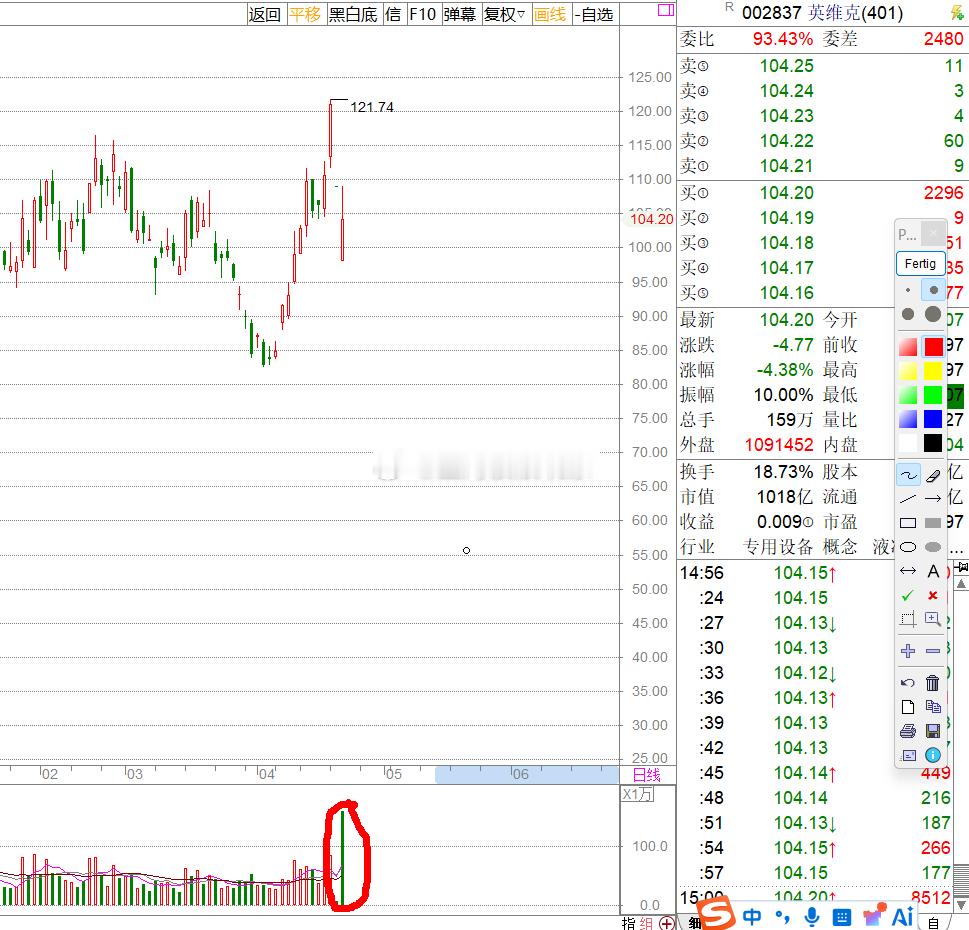The image size is (969, 930).
Task: Click 返回 to go back
Action: (264, 14)
